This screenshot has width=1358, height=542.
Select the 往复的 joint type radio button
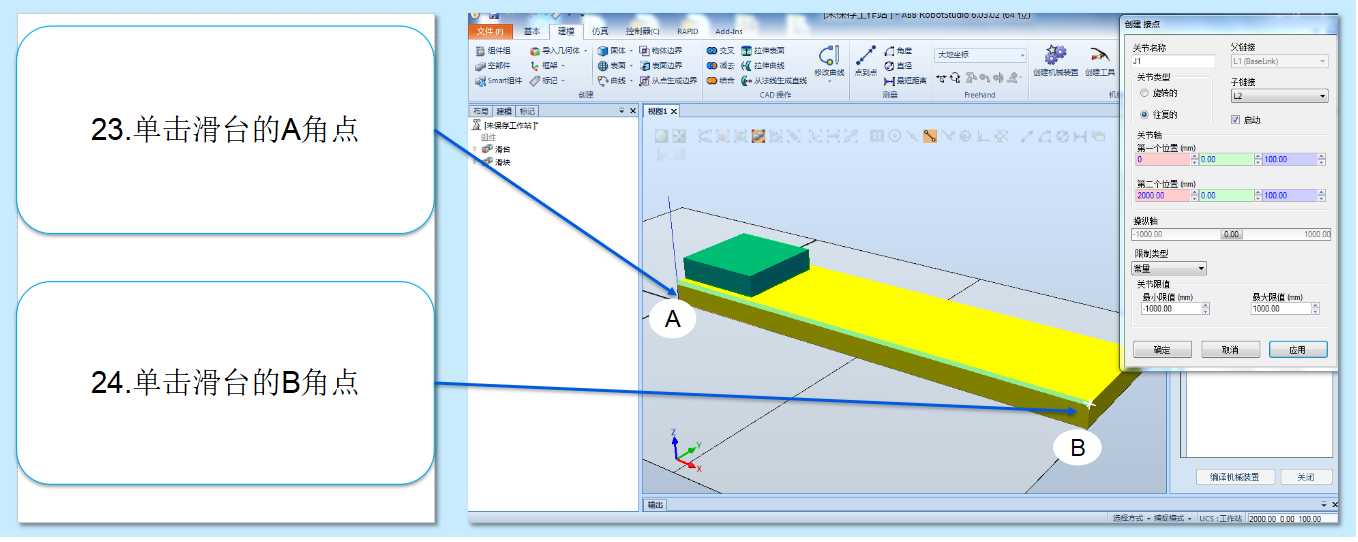1145,115
